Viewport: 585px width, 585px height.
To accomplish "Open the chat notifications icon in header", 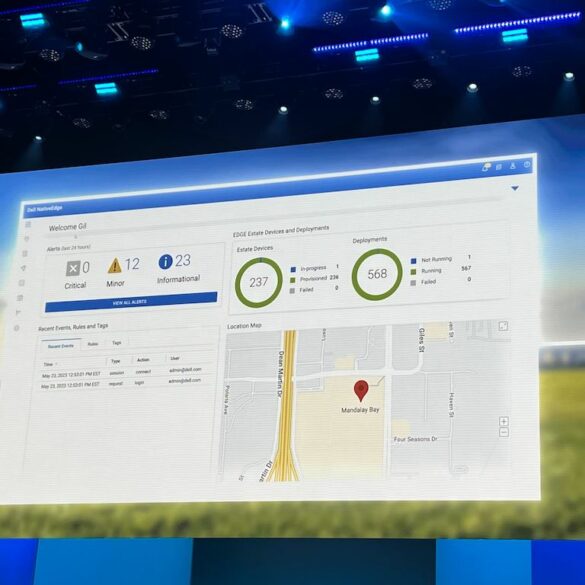I will pos(486,167).
